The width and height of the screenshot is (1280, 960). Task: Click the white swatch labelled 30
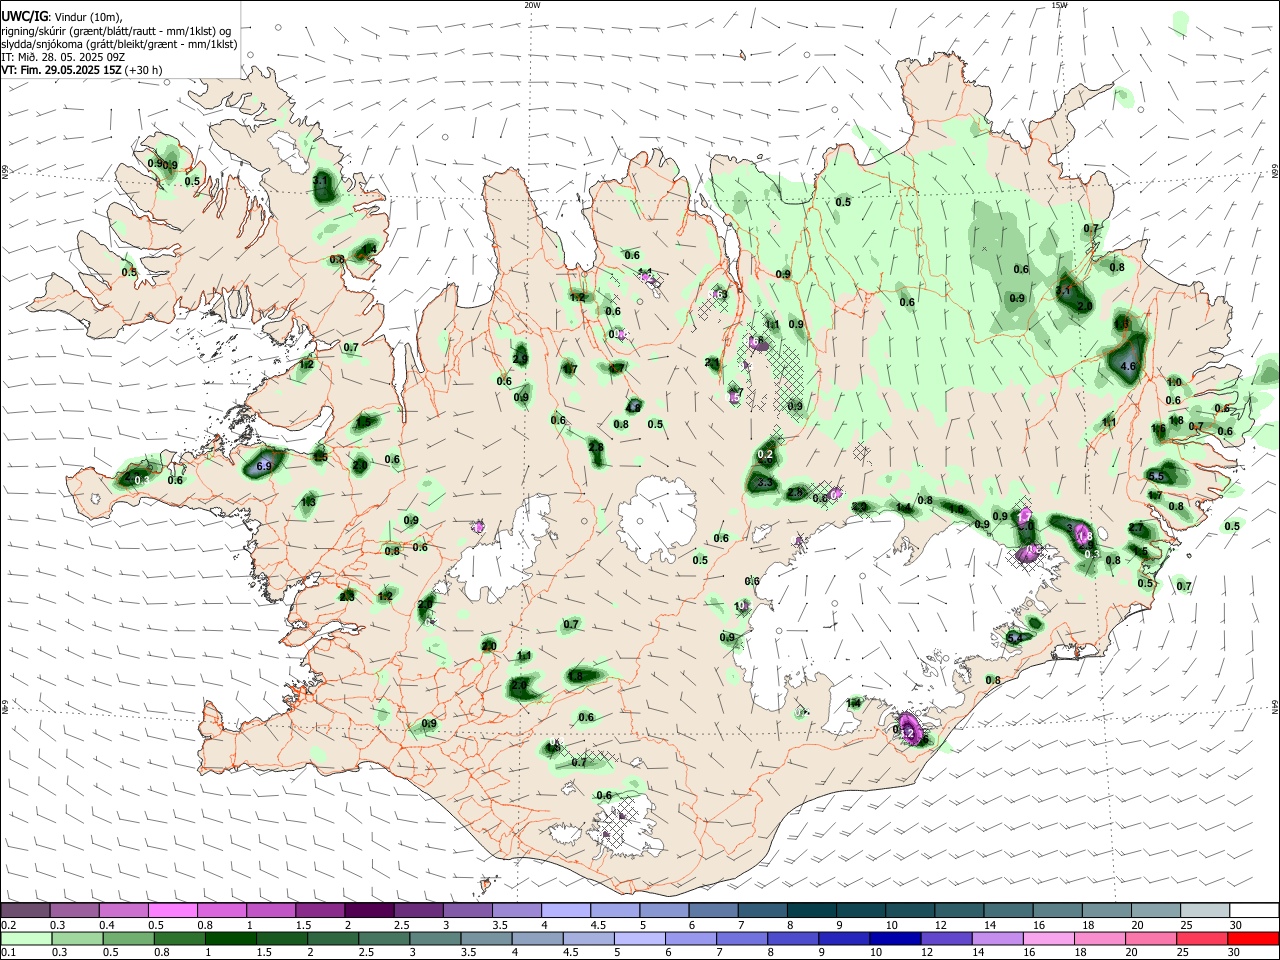[x=1254, y=911]
